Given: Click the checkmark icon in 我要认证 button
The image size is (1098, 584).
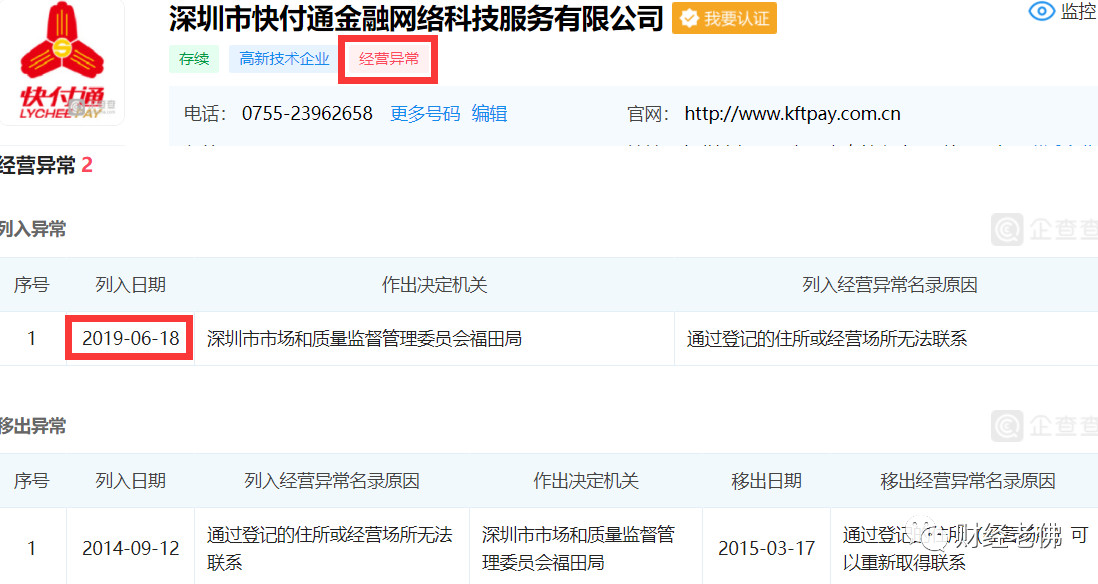Looking at the screenshot, I should pos(689,18).
